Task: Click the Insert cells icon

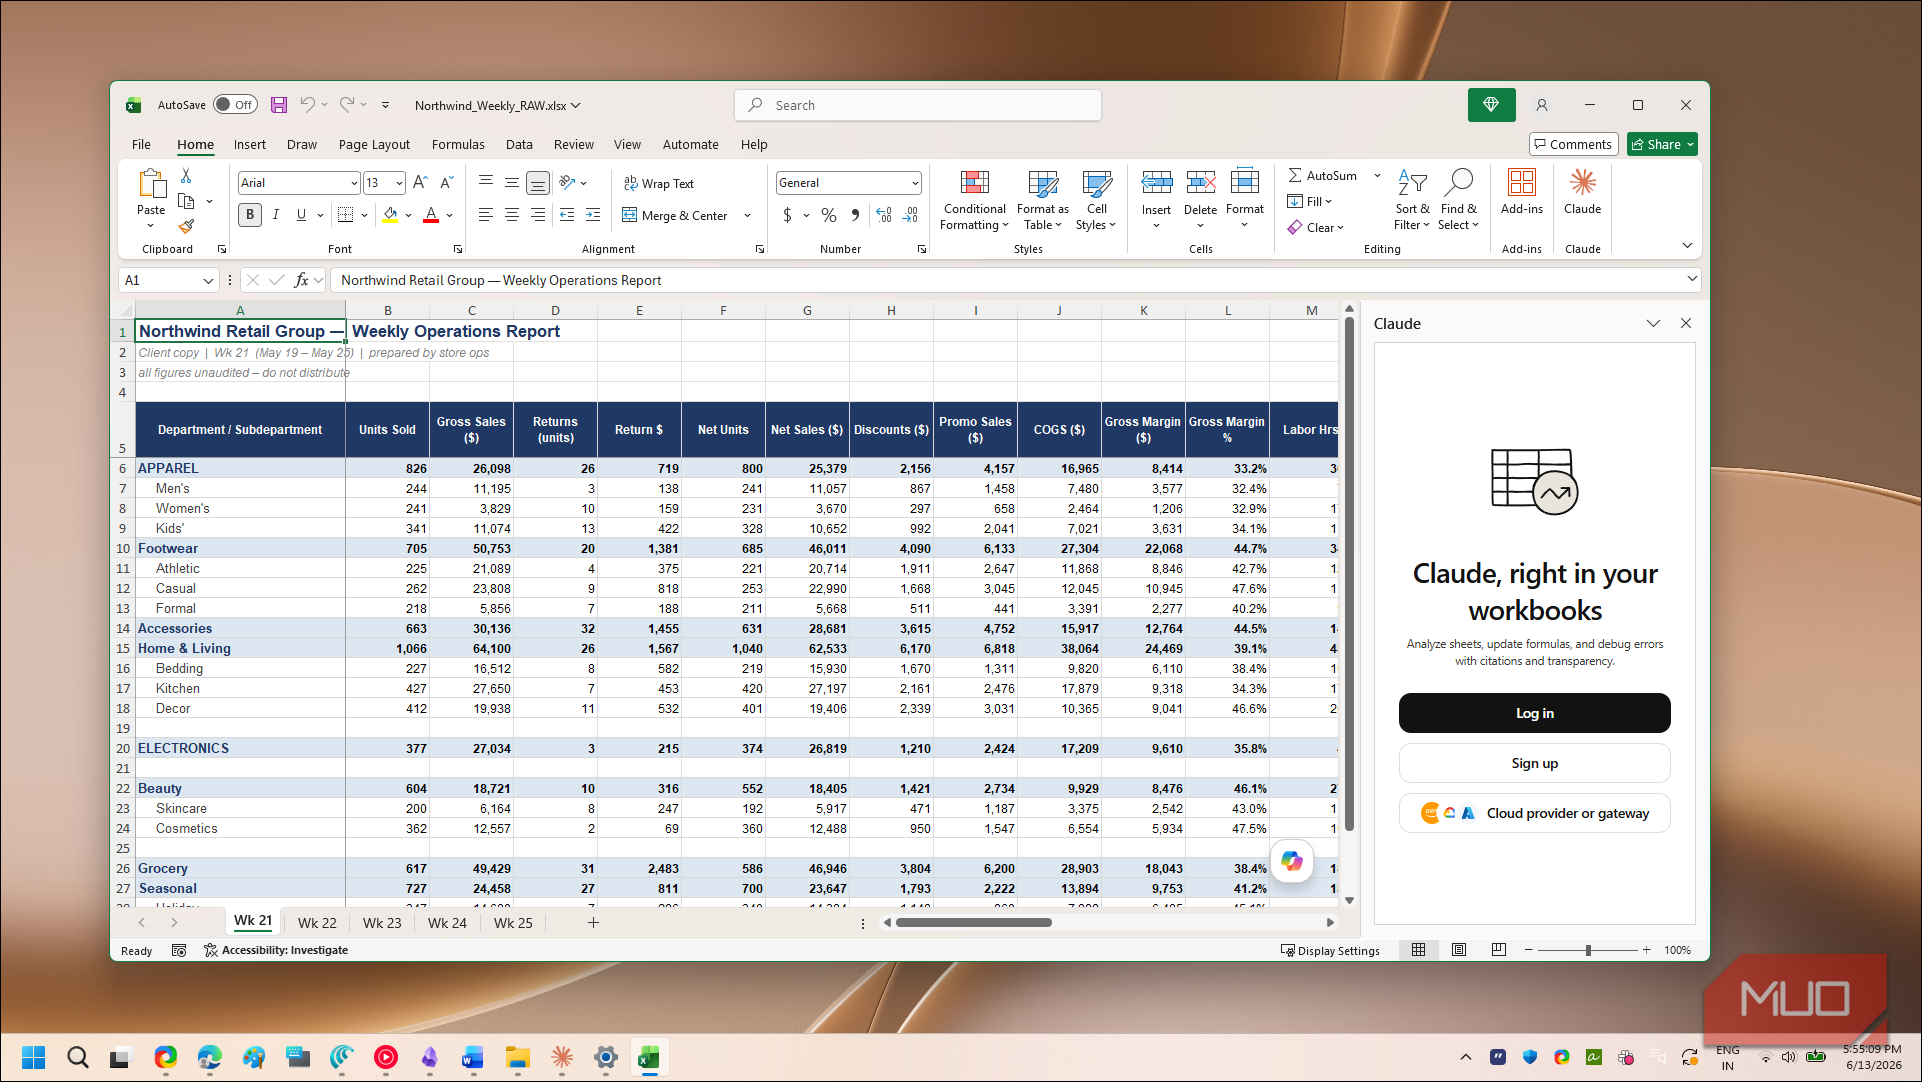Action: pyautogui.click(x=1156, y=183)
